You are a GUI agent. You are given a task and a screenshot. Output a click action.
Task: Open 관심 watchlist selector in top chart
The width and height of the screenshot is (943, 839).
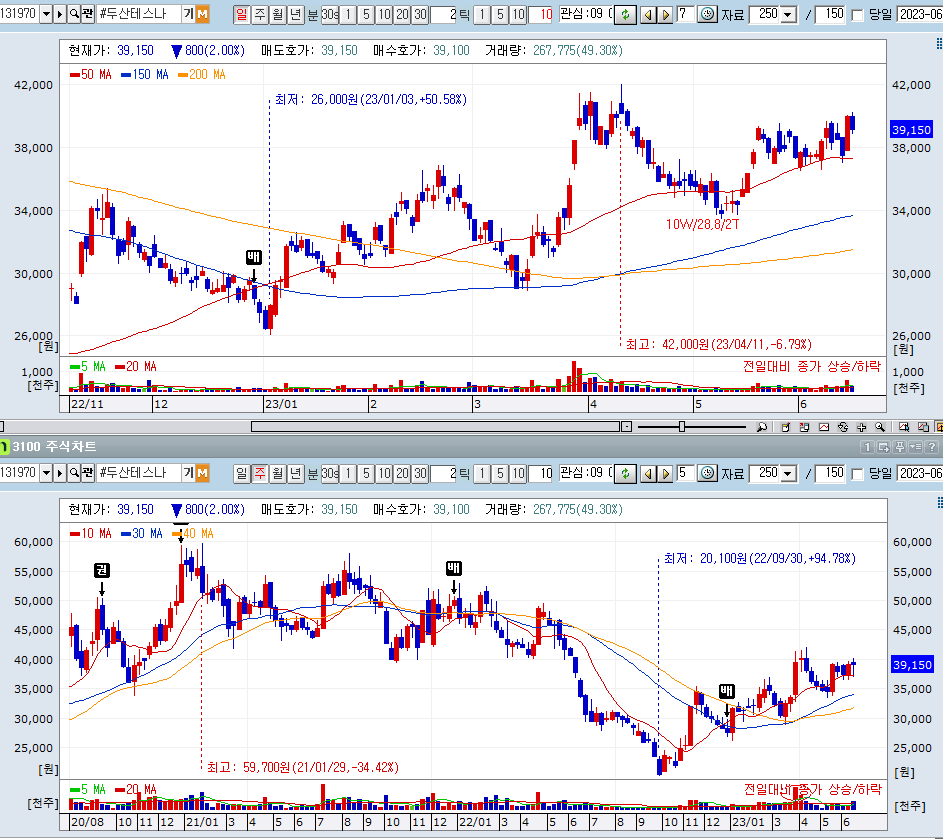[585, 13]
